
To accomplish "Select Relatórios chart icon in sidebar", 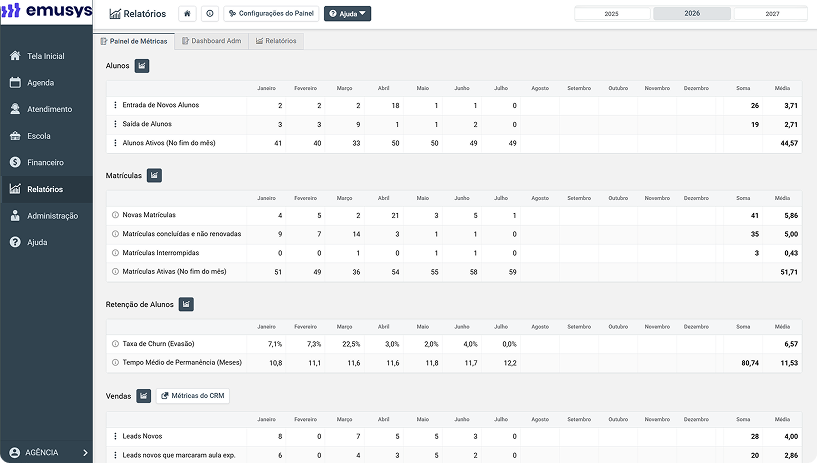I will click(x=15, y=189).
